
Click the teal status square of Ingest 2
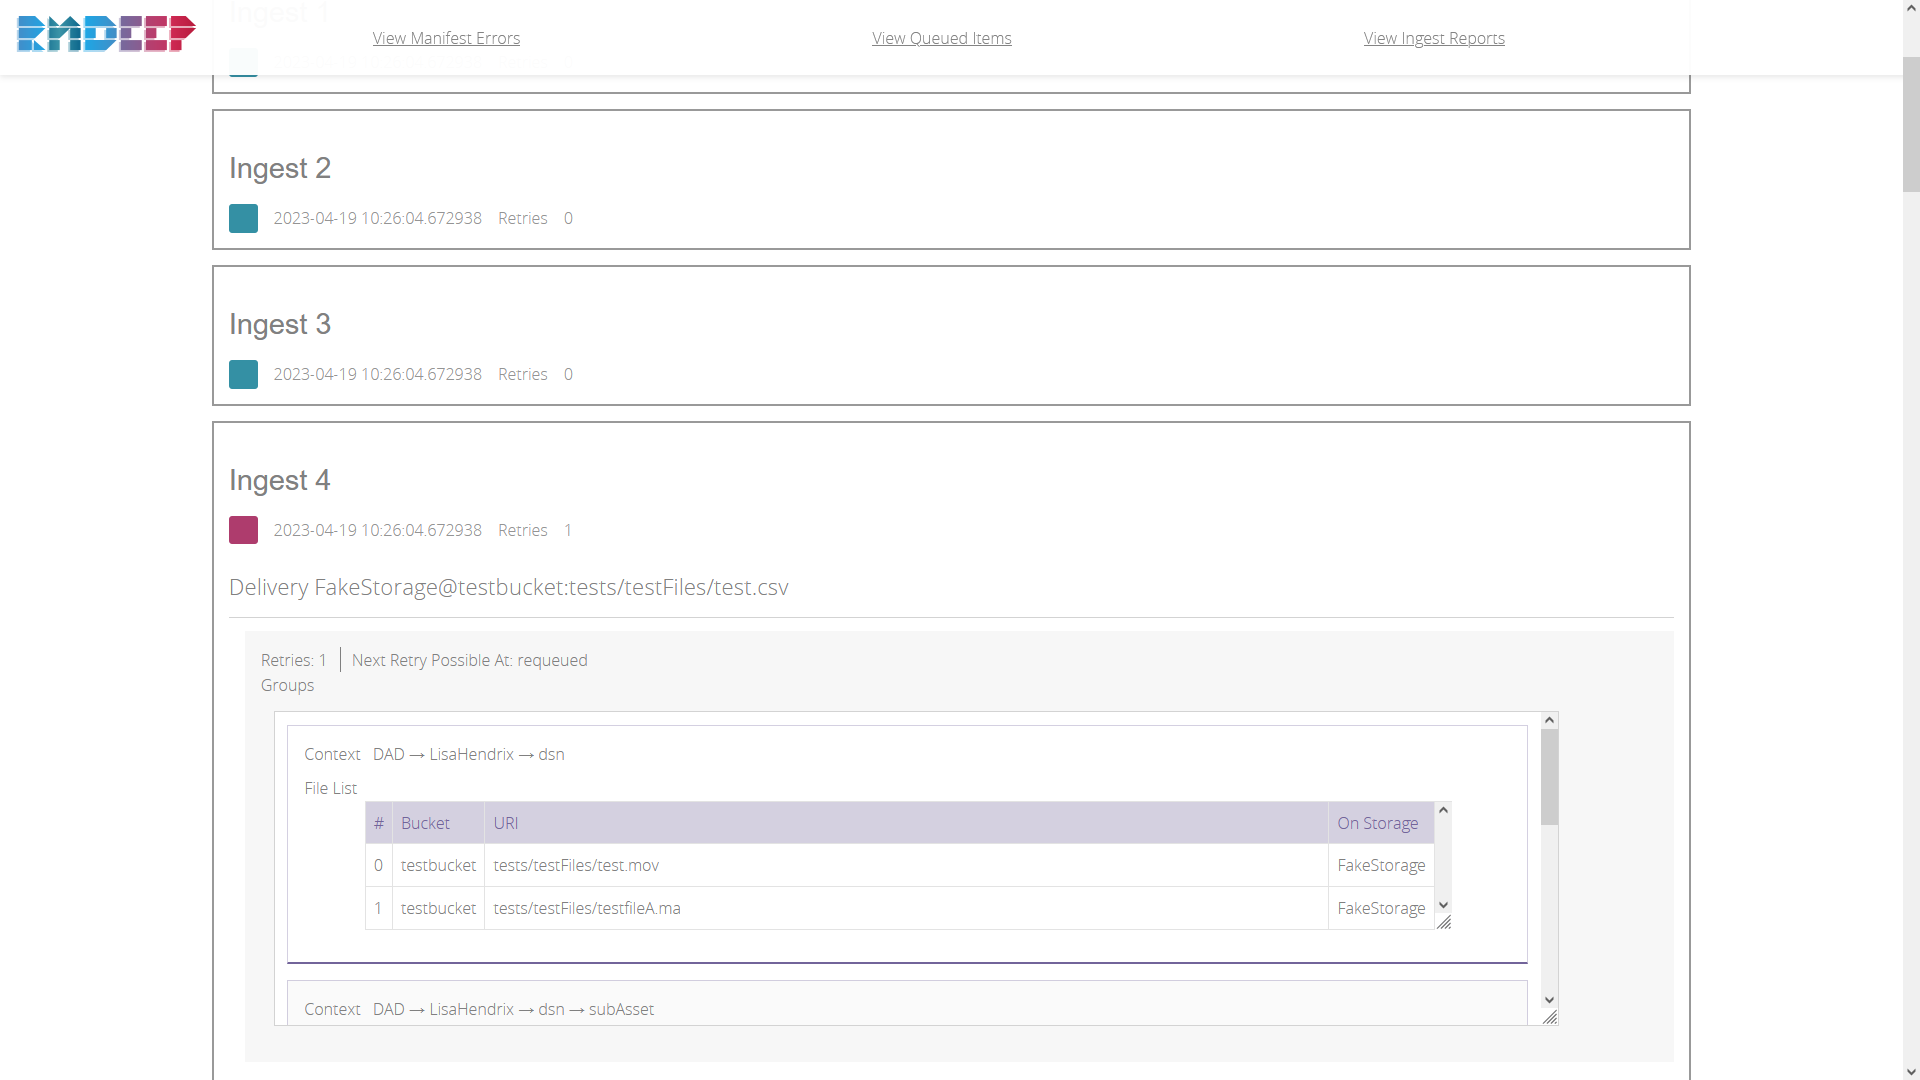[x=243, y=218]
